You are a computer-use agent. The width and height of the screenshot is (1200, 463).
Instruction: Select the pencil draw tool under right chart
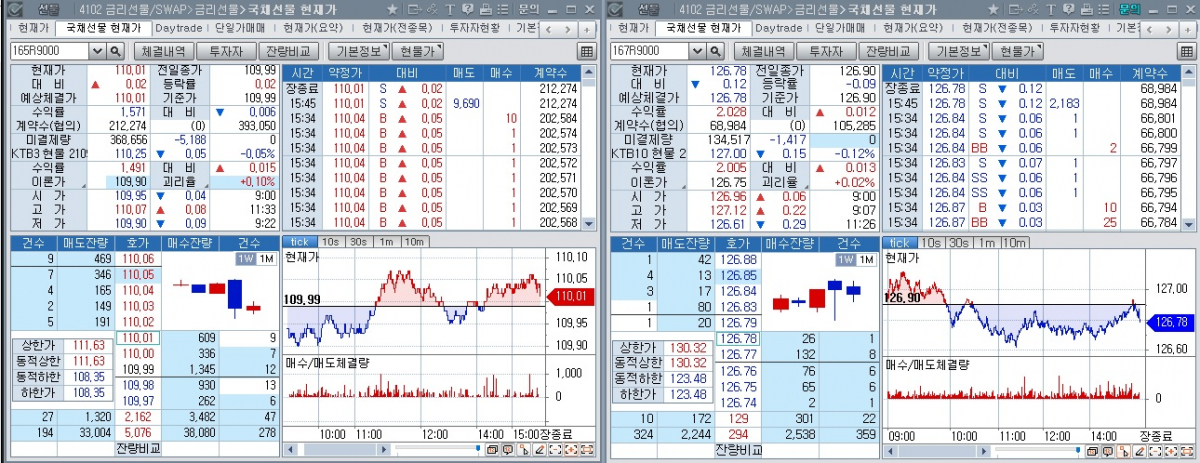point(1139,450)
